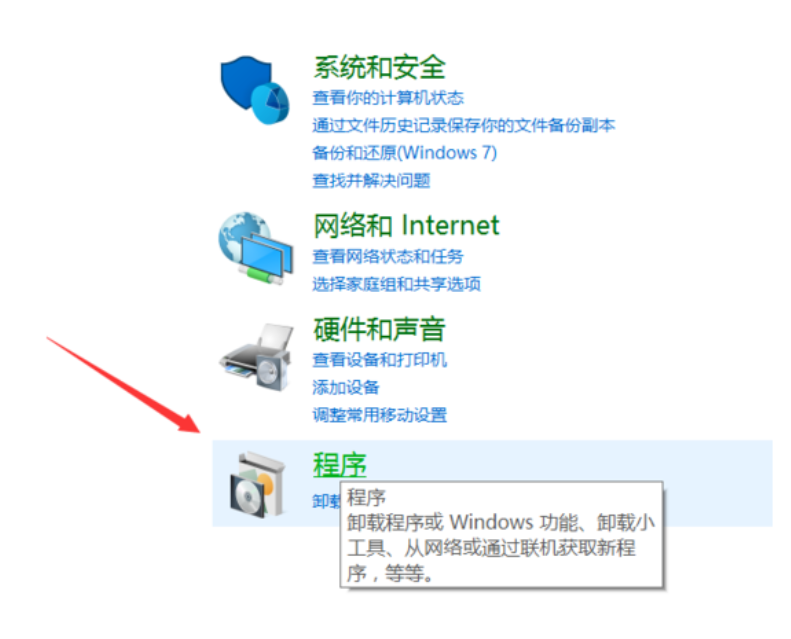791x639 pixels.
Task: Click 选择家庭组和共享选项 link
Action: [x=397, y=284]
